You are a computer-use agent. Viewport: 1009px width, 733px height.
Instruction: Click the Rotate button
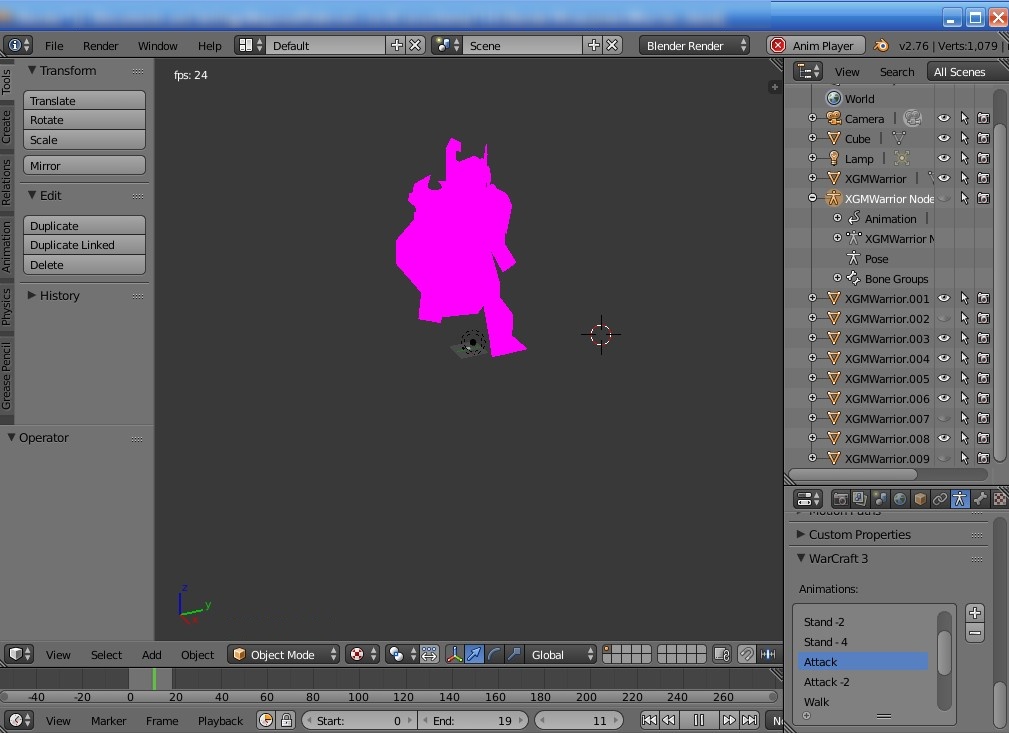(84, 120)
